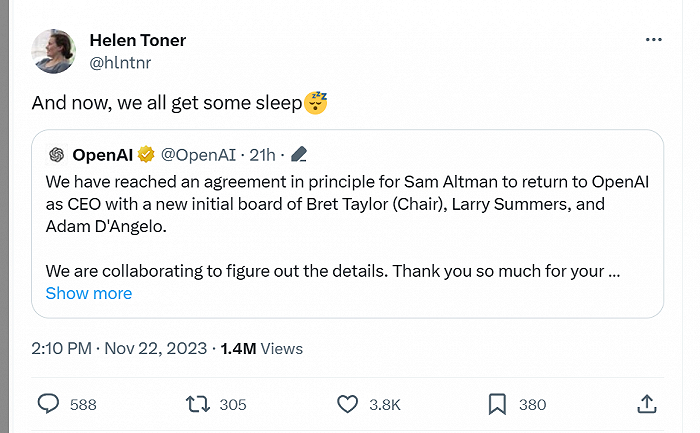Click Helen Toner's profile picture
The image size is (700, 433).
coord(54,51)
